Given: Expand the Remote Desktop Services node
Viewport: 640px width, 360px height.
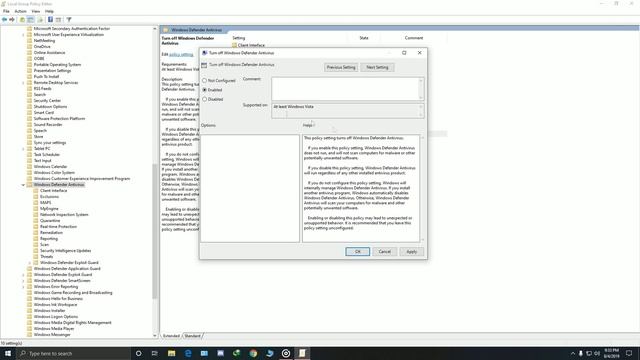Looking at the screenshot, I should [23, 83].
